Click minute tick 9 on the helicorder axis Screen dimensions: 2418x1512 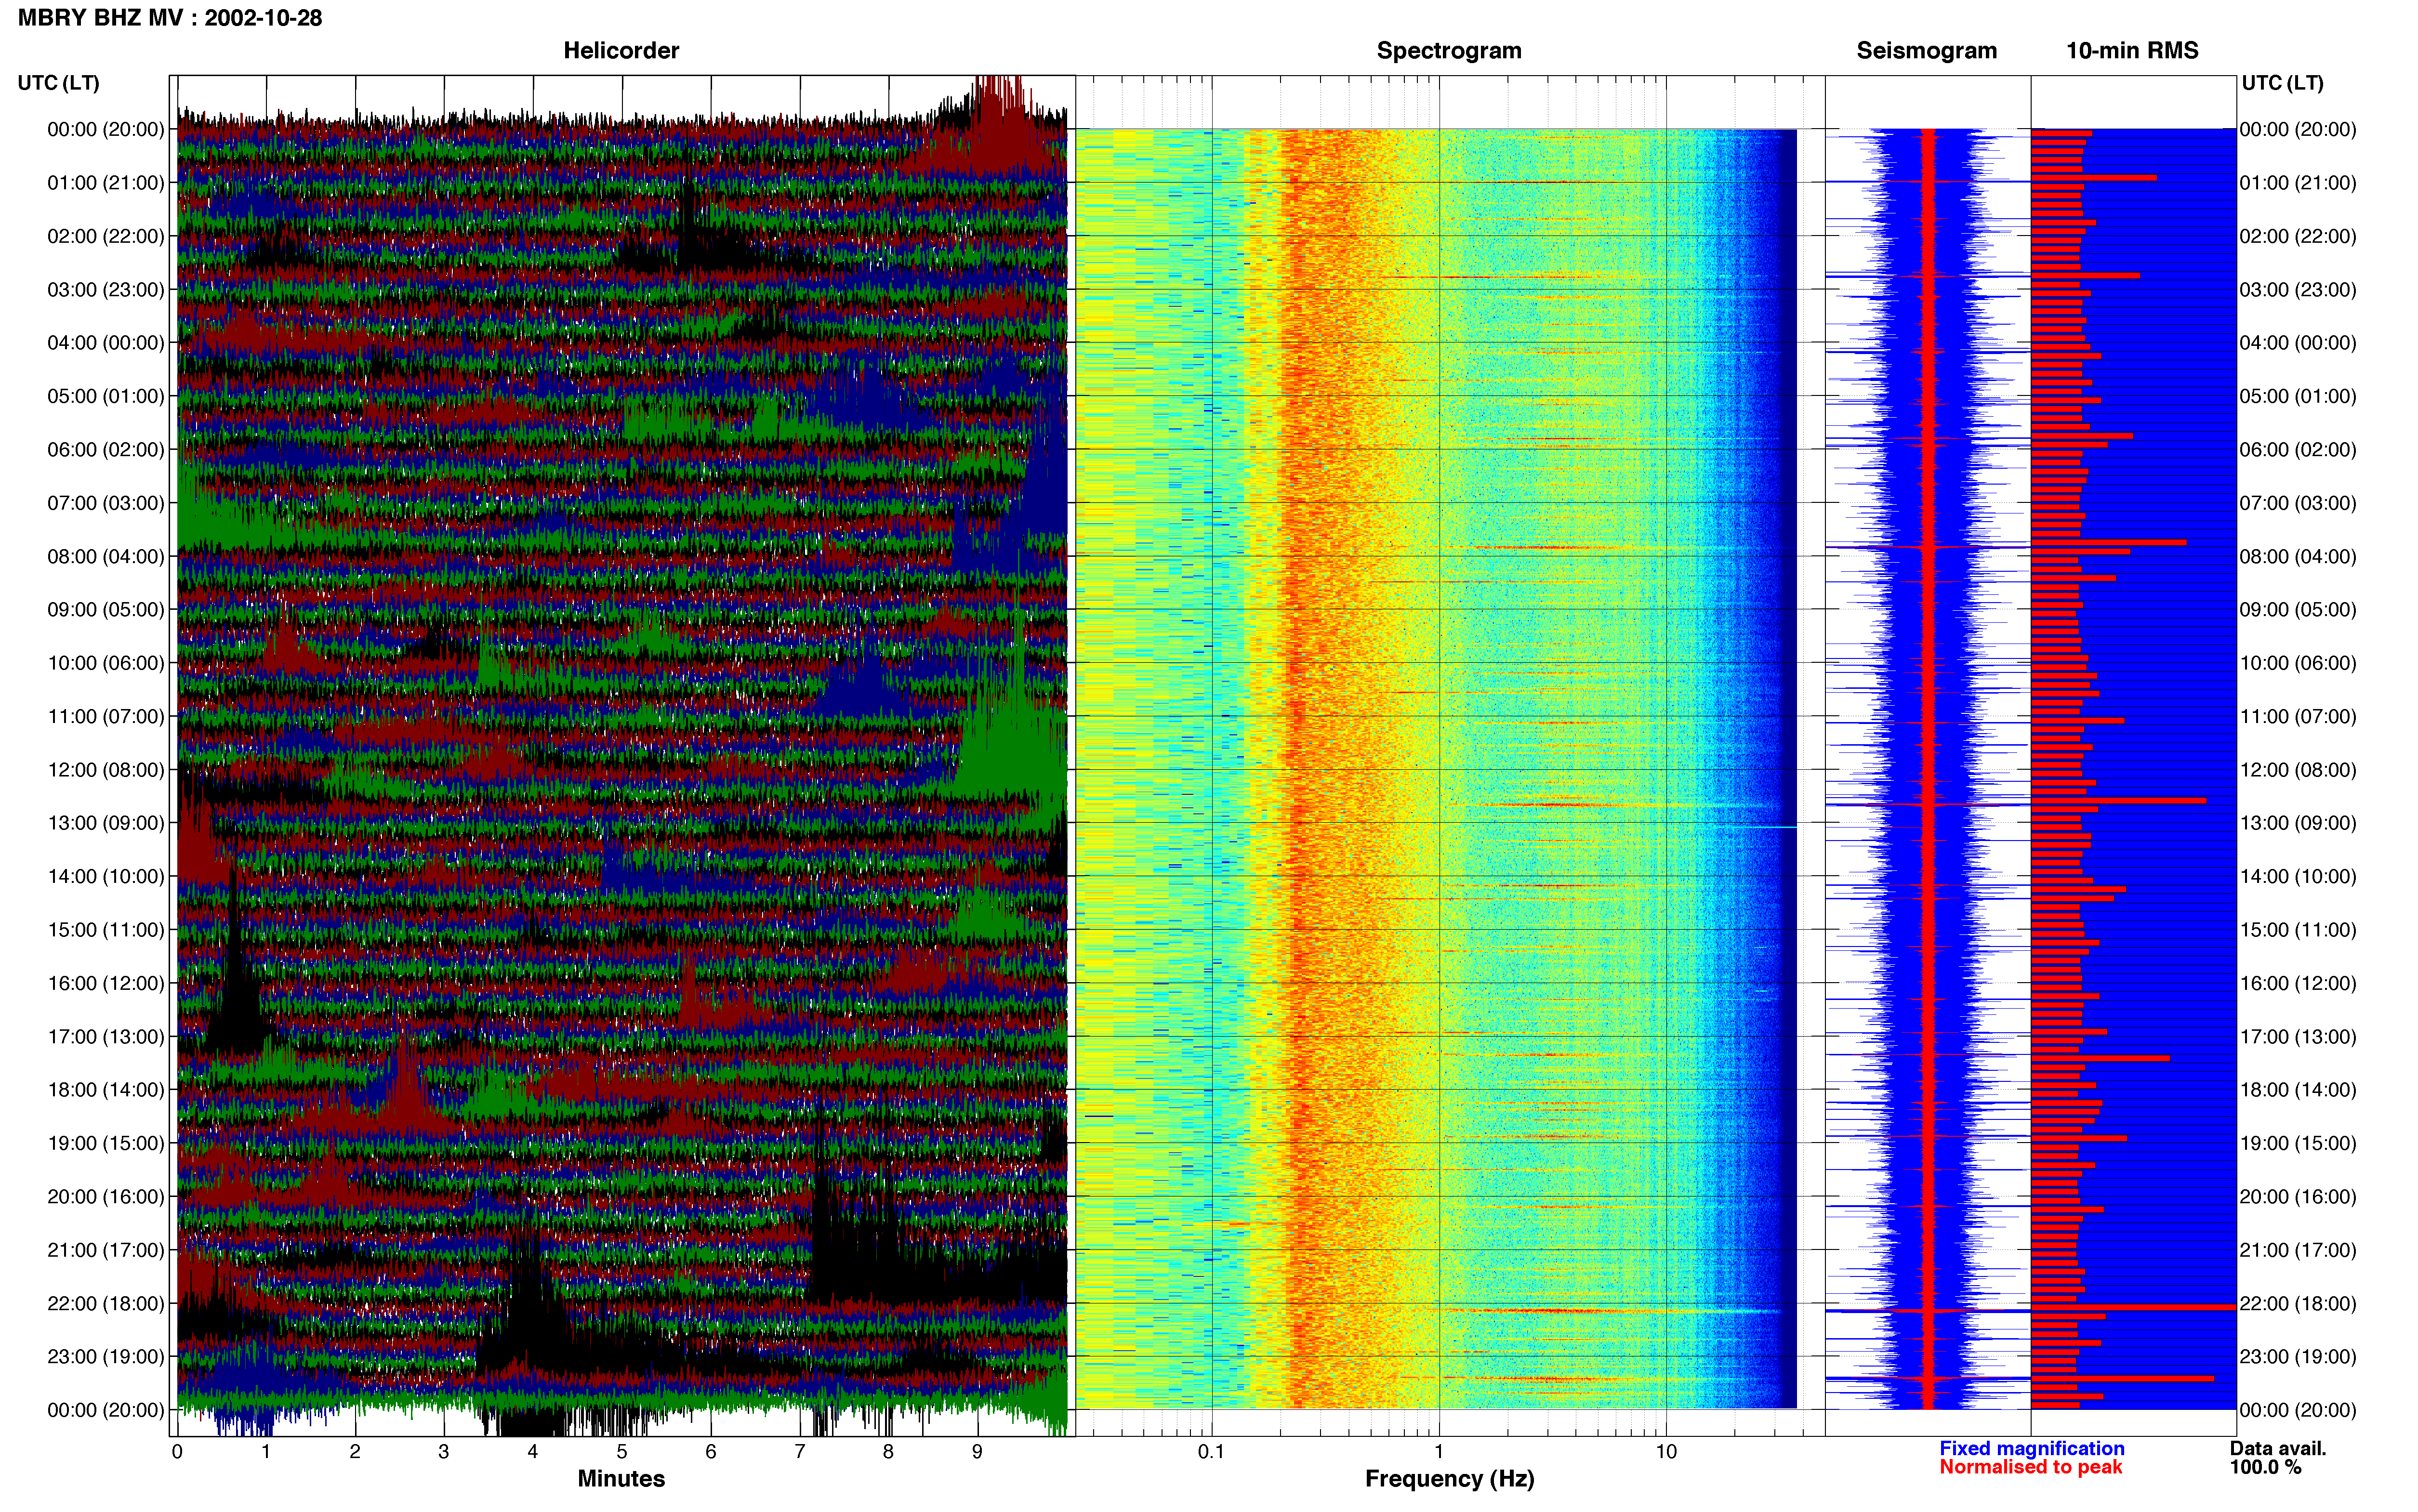(977, 1452)
